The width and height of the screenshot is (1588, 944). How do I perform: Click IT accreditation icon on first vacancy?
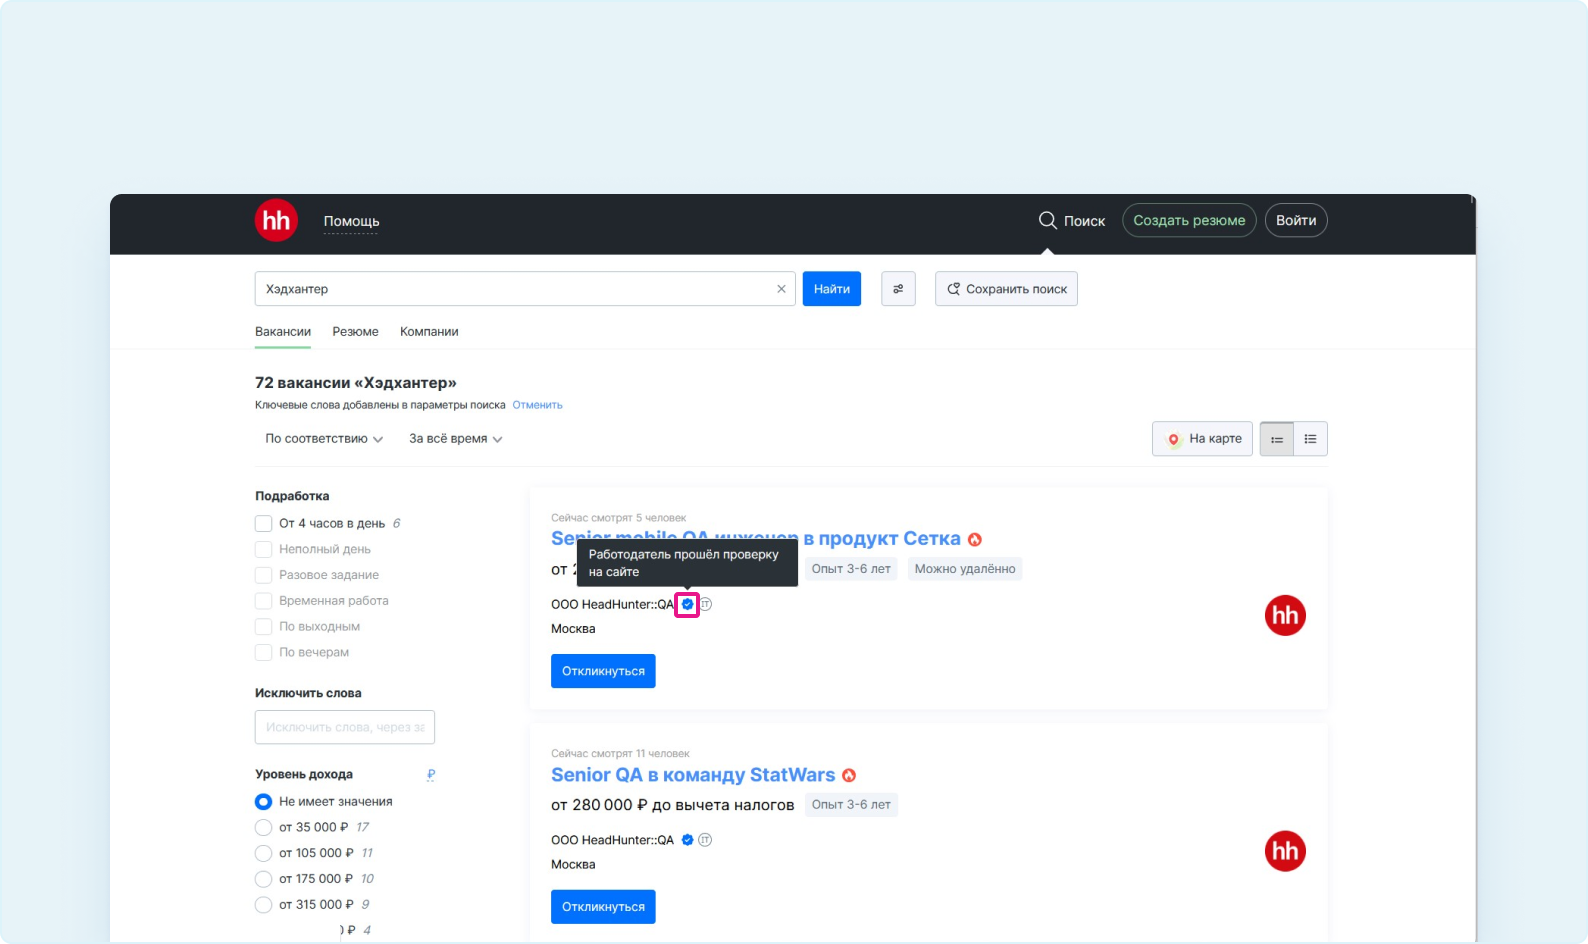pos(706,604)
